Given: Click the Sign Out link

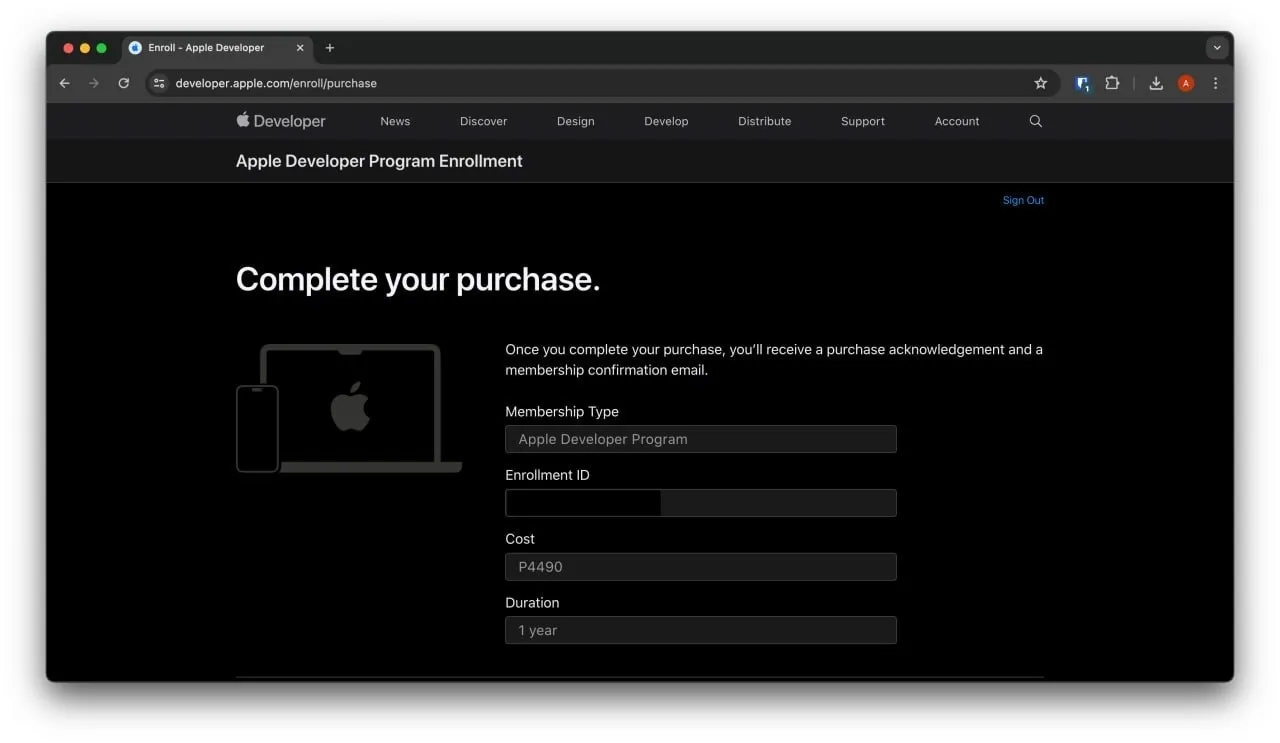Looking at the screenshot, I should pos(1023,200).
